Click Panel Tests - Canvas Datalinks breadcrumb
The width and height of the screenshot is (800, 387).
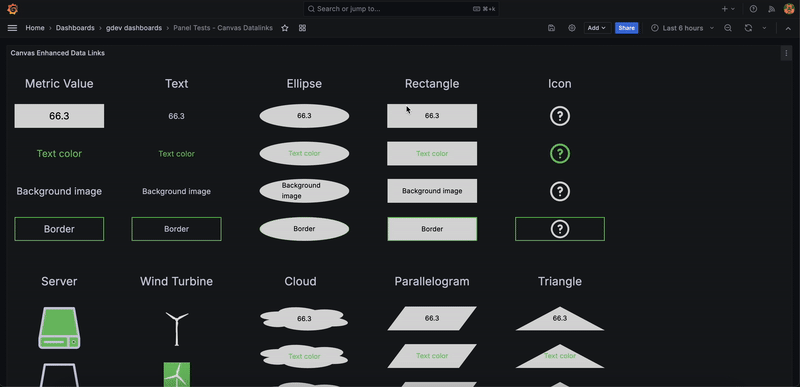tap(223, 28)
